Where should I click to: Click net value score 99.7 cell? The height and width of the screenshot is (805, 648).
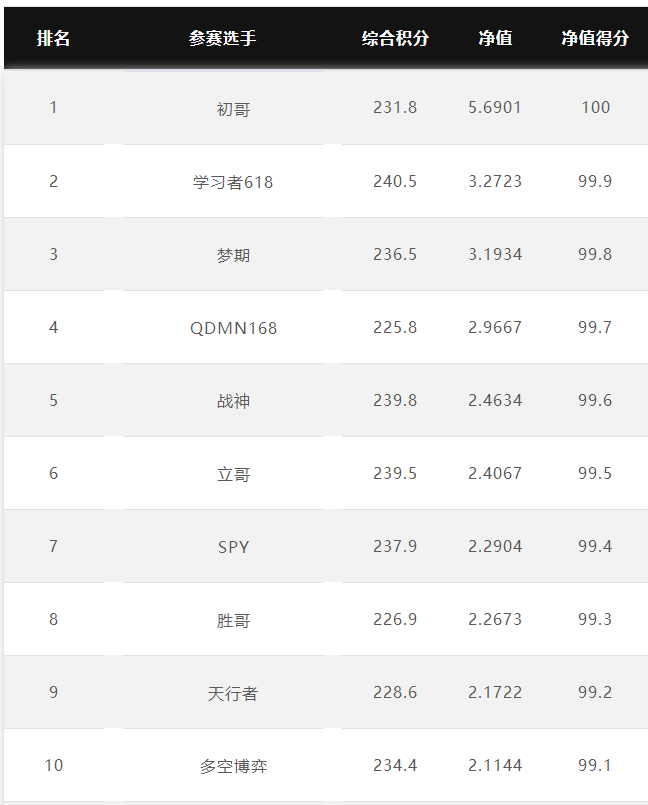coord(595,327)
